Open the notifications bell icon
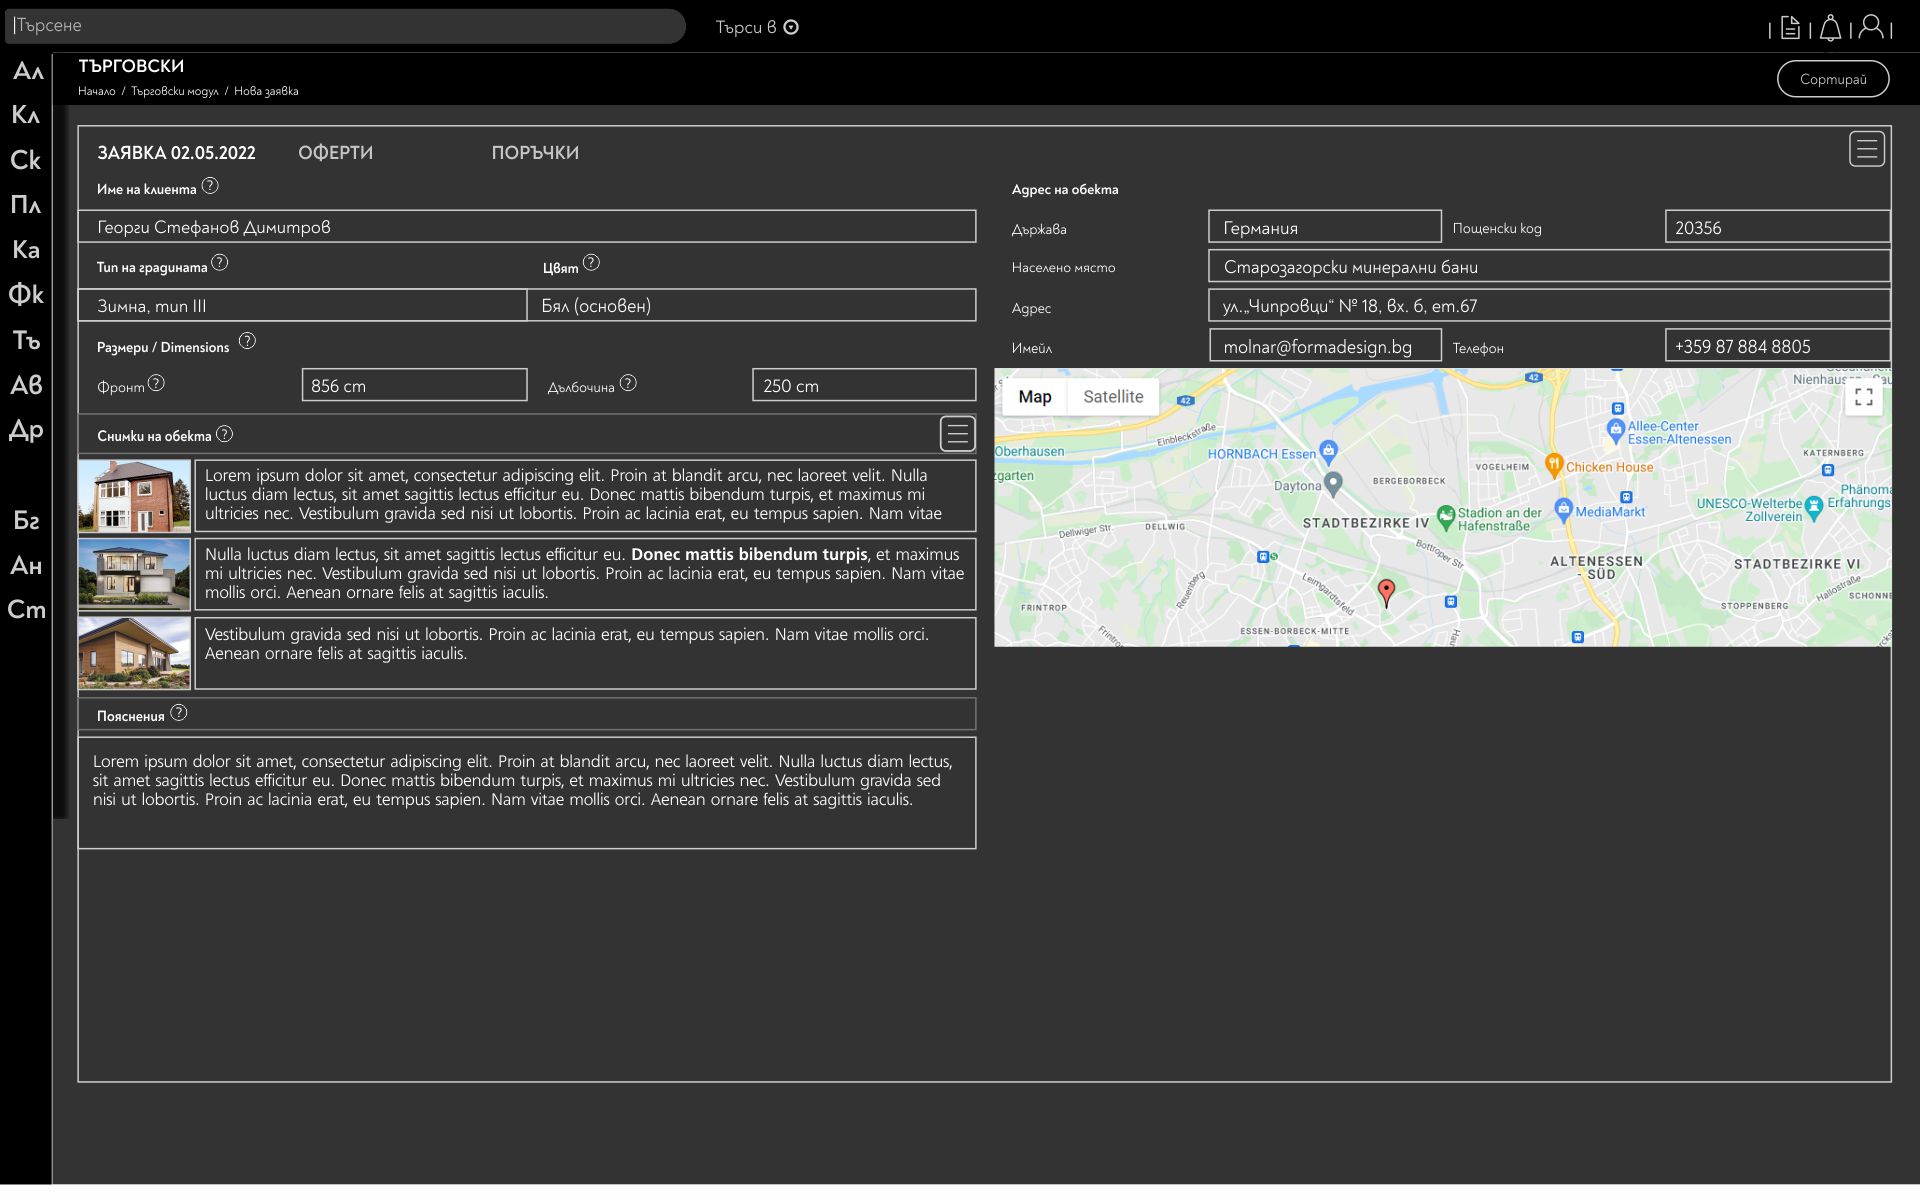 (x=1830, y=28)
